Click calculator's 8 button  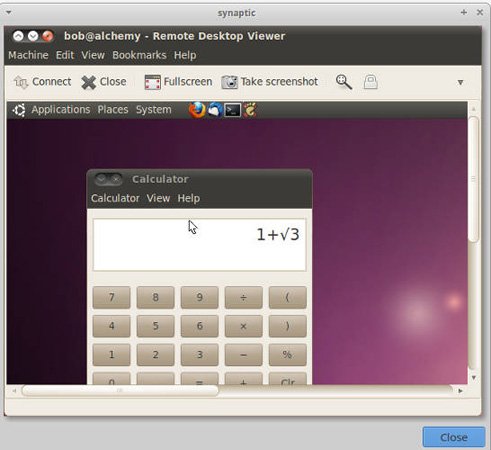tap(155, 297)
